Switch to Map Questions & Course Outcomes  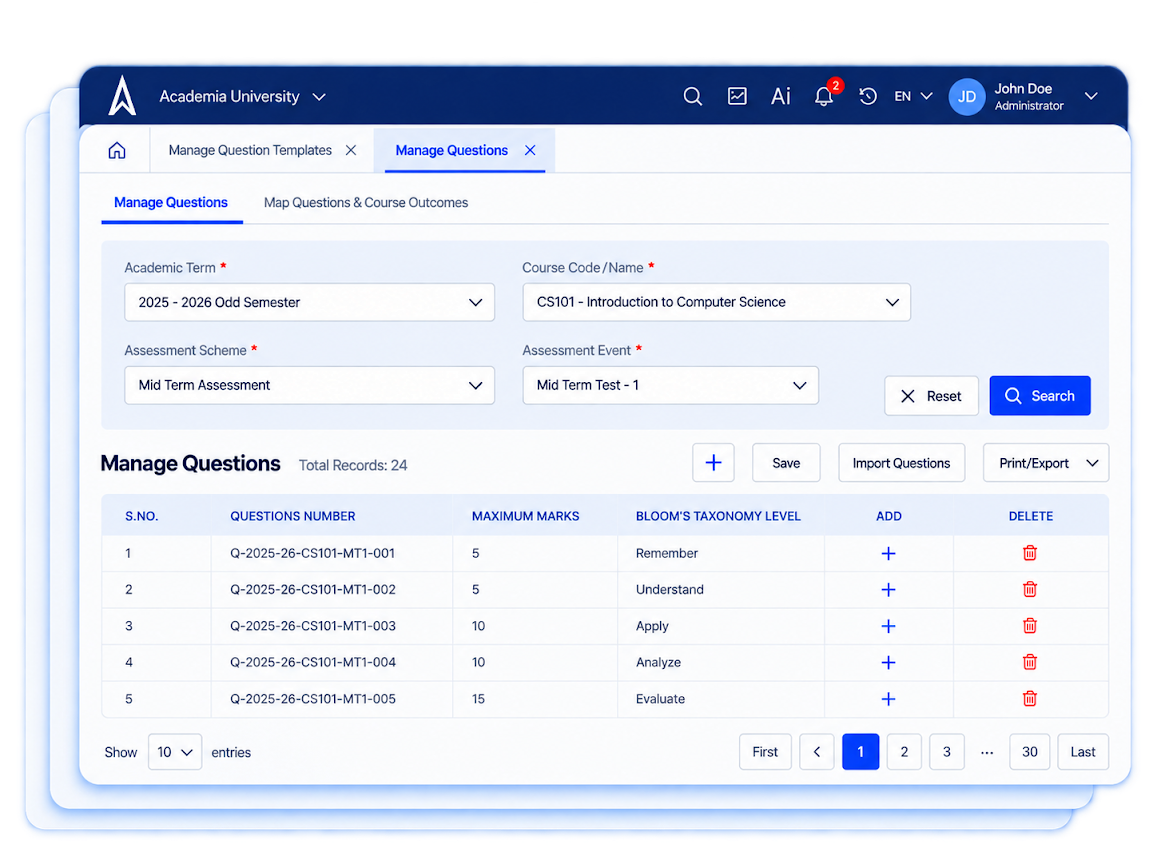(x=366, y=202)
